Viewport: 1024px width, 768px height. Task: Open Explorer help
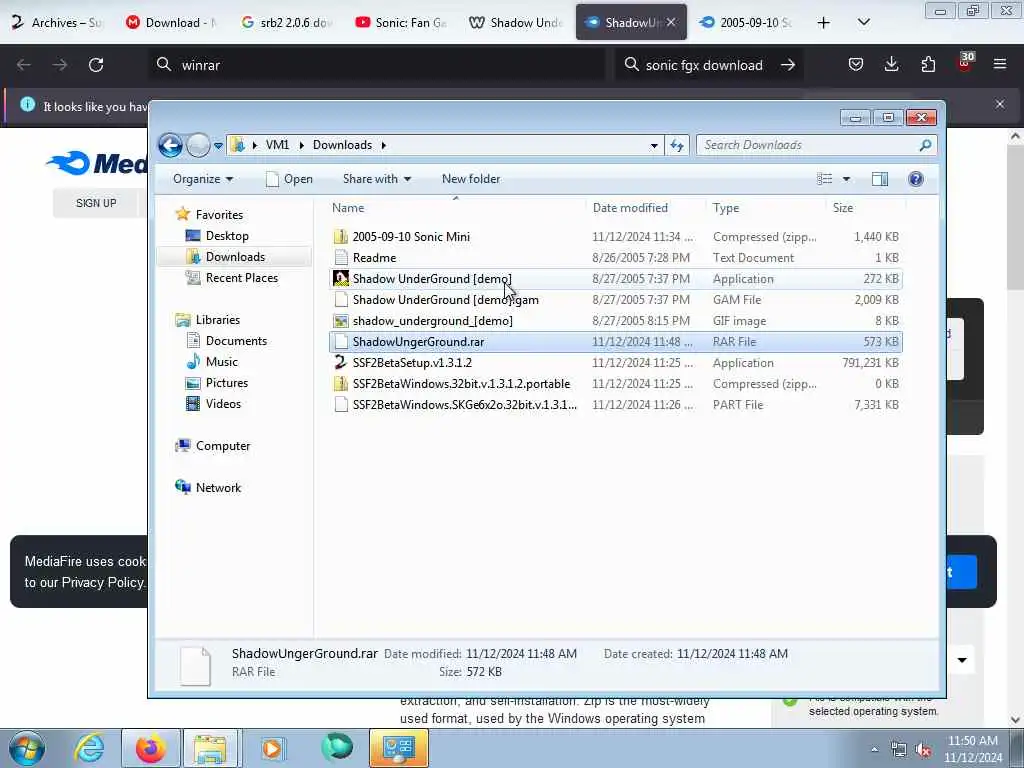click(x=916, y=179)
